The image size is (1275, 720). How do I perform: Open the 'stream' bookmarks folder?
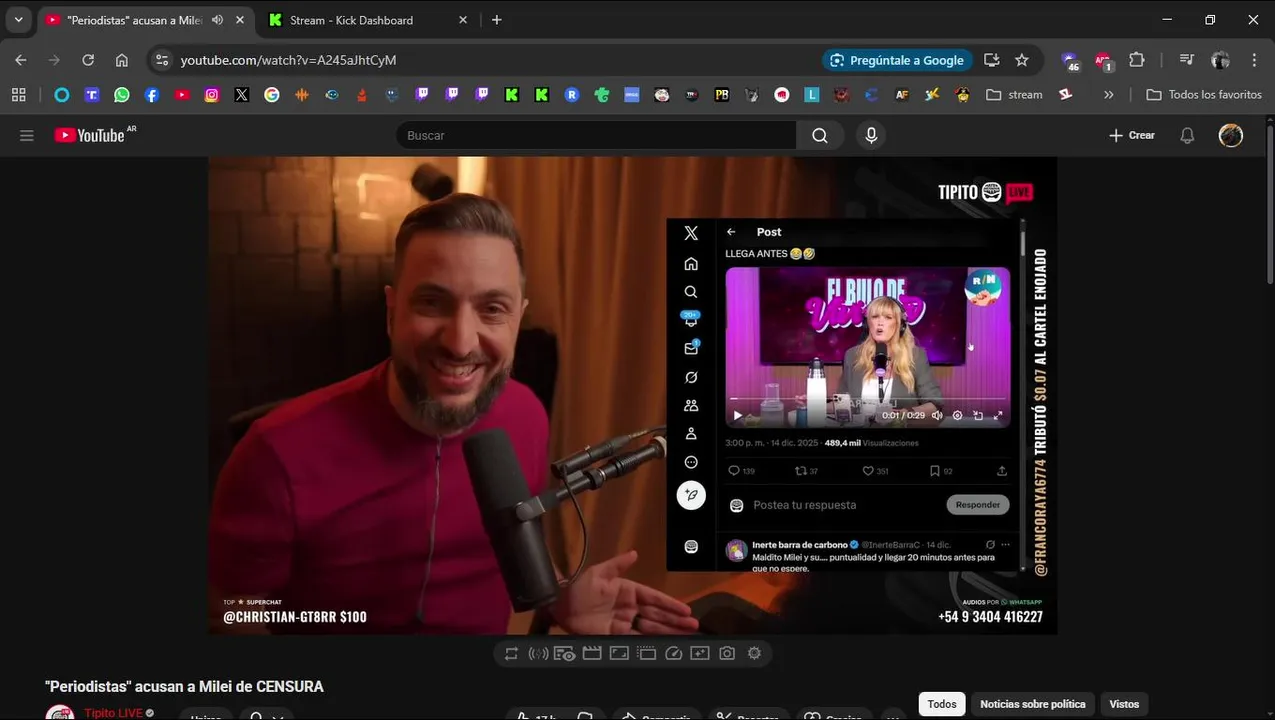click(1014, 95)
